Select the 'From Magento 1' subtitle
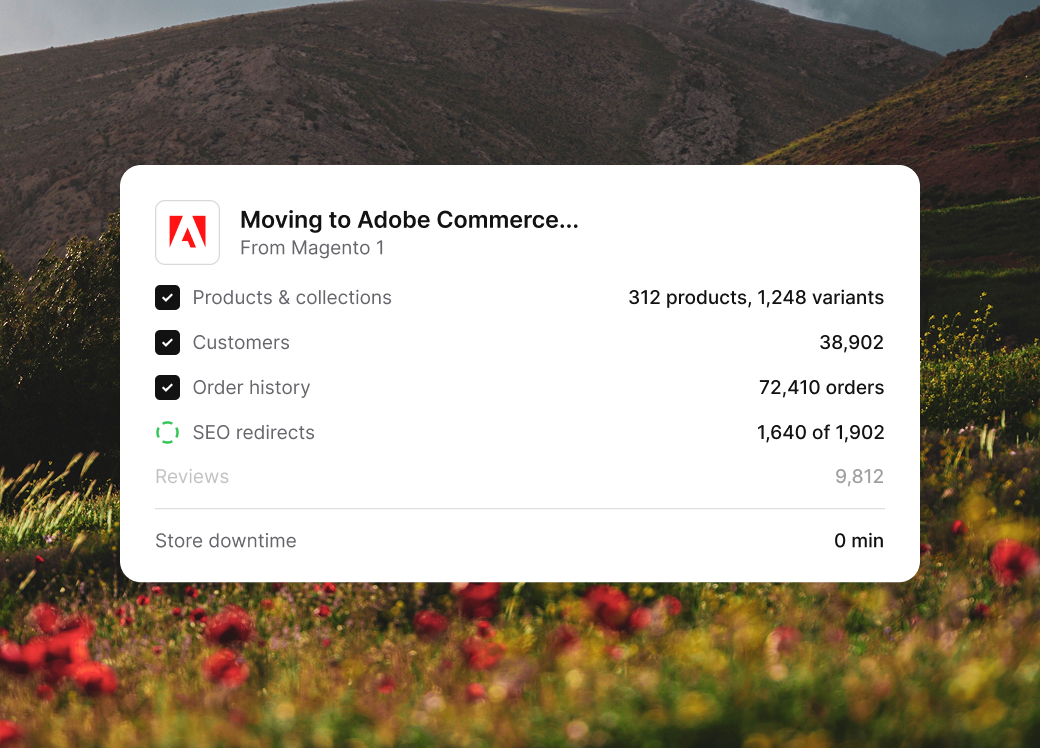 click(312, 248)
